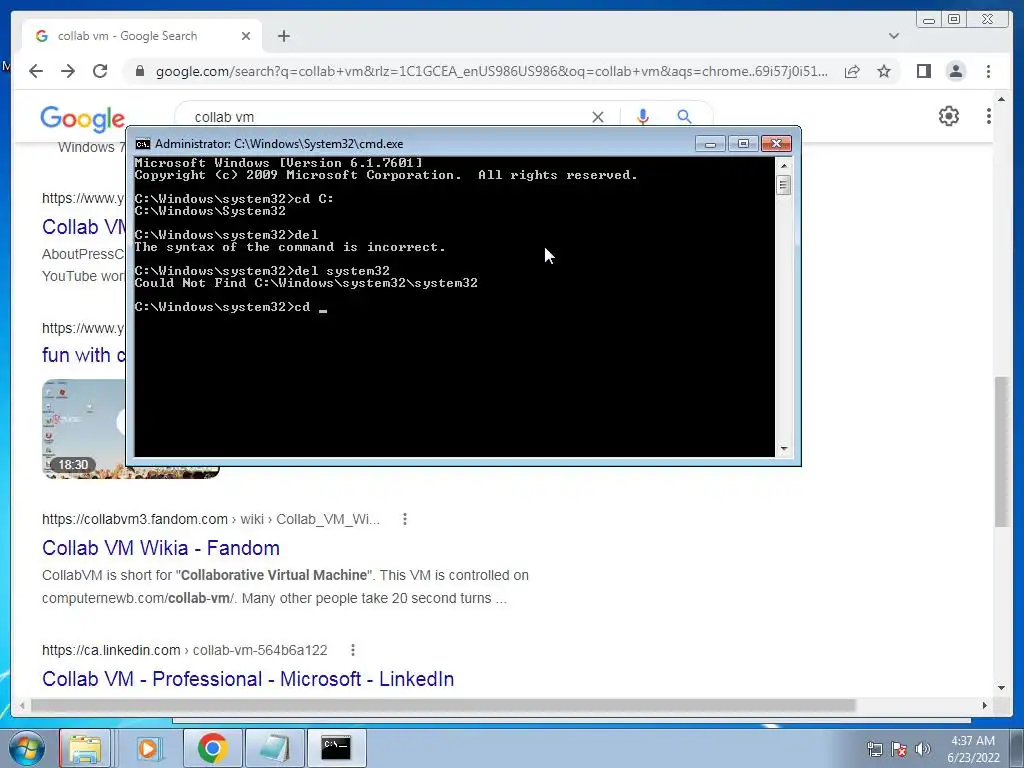The image size is (1024, 768).
Task: Click 'The syntax of the command is incorrect' text
Action: [290, 247]
